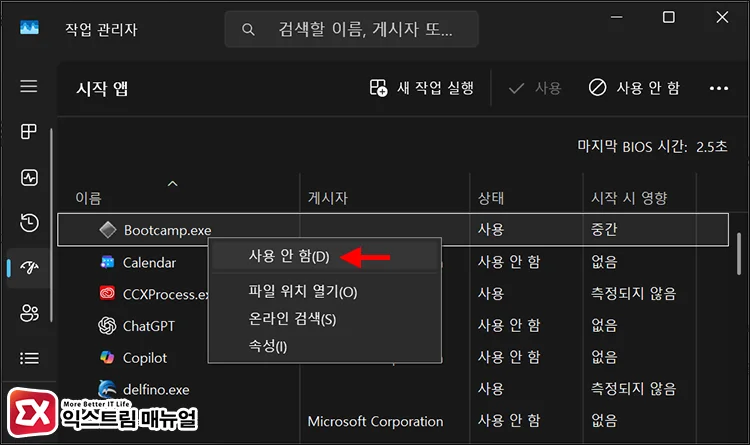Viewport: 750px width, 445px height.
Task: Click the CCXProcess Creative Cloud icon
Action: tap(107, 293)
